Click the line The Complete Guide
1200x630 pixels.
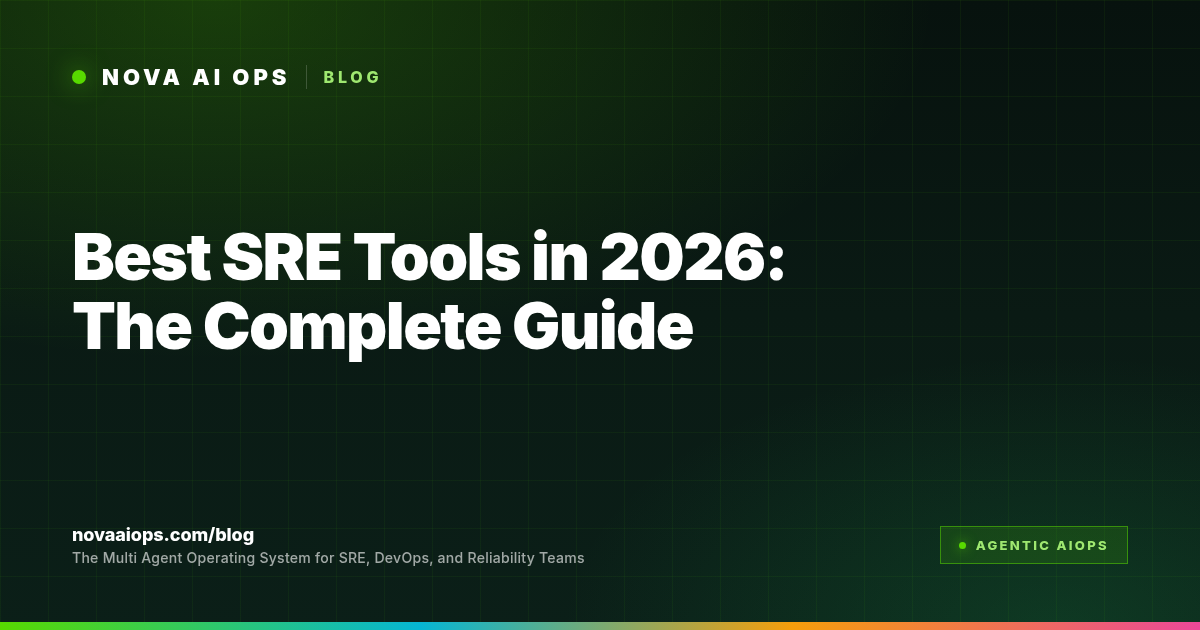pos(382,325)
